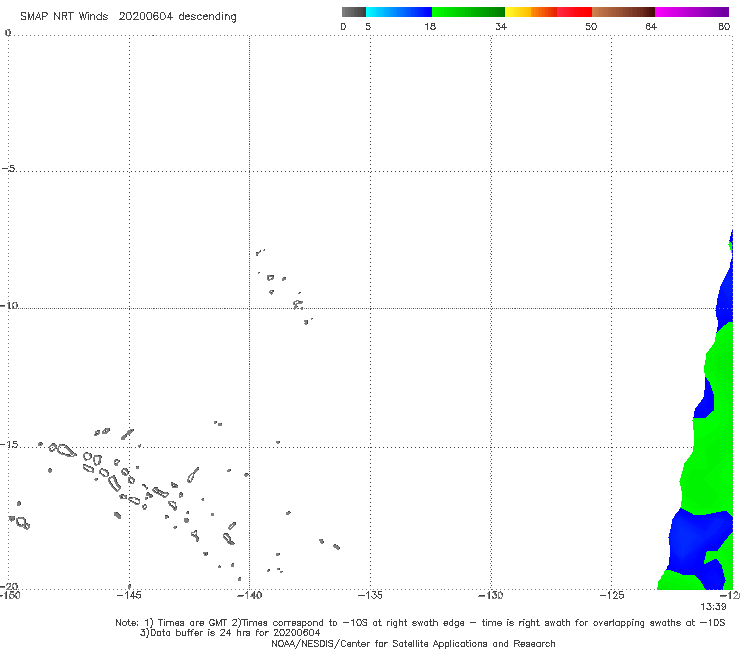Click the latitude label '-10'

point(8,305)
